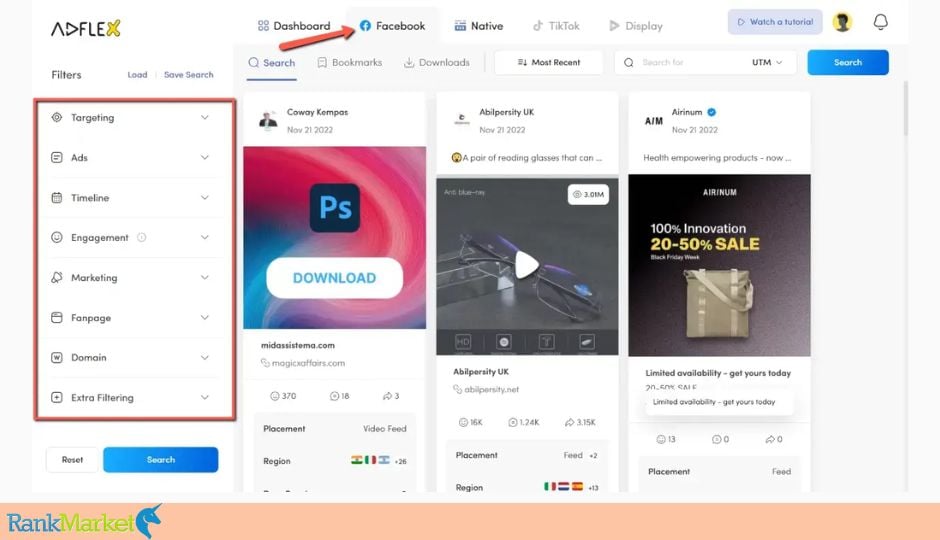Click the Engagement smiley icon
940x540 pixels.
coord(56,237)
